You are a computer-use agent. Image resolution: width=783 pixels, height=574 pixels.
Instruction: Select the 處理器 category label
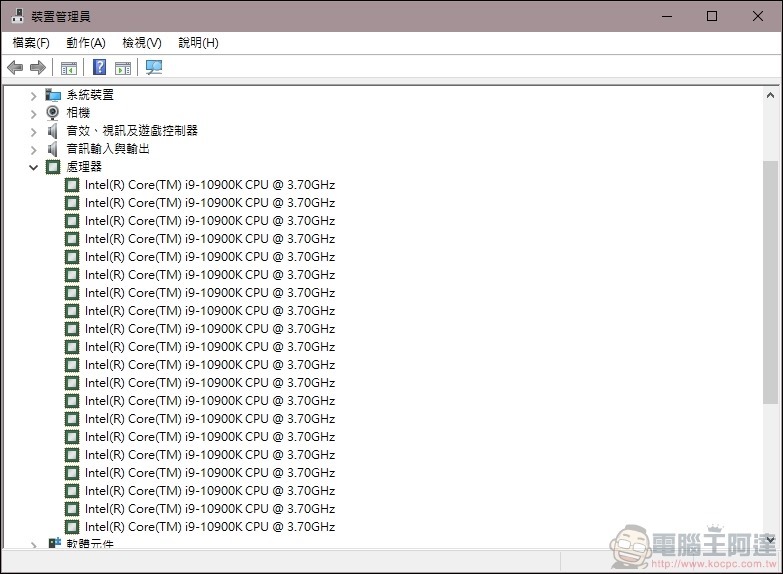click(x=84, y=167)
